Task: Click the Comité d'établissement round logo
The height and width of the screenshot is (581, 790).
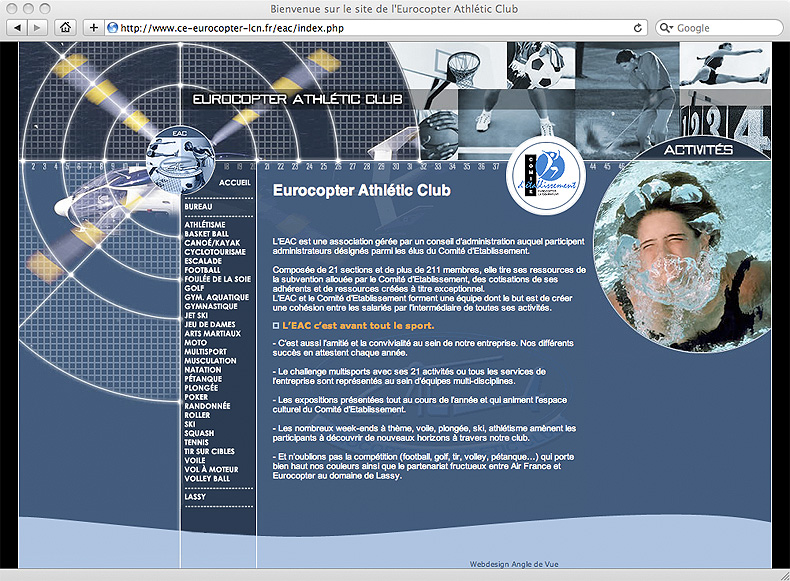Action: pos(546,176)
